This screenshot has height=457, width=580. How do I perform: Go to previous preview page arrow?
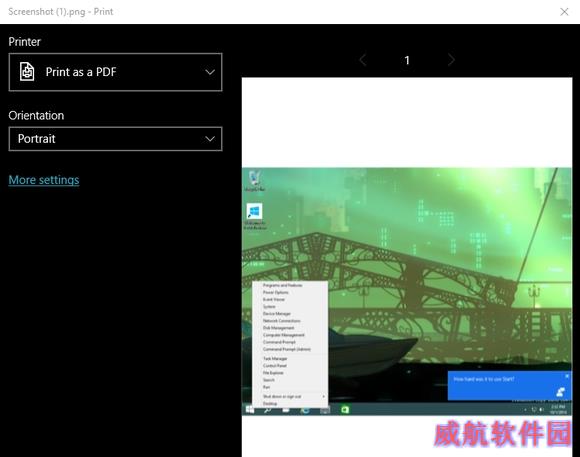363,60
